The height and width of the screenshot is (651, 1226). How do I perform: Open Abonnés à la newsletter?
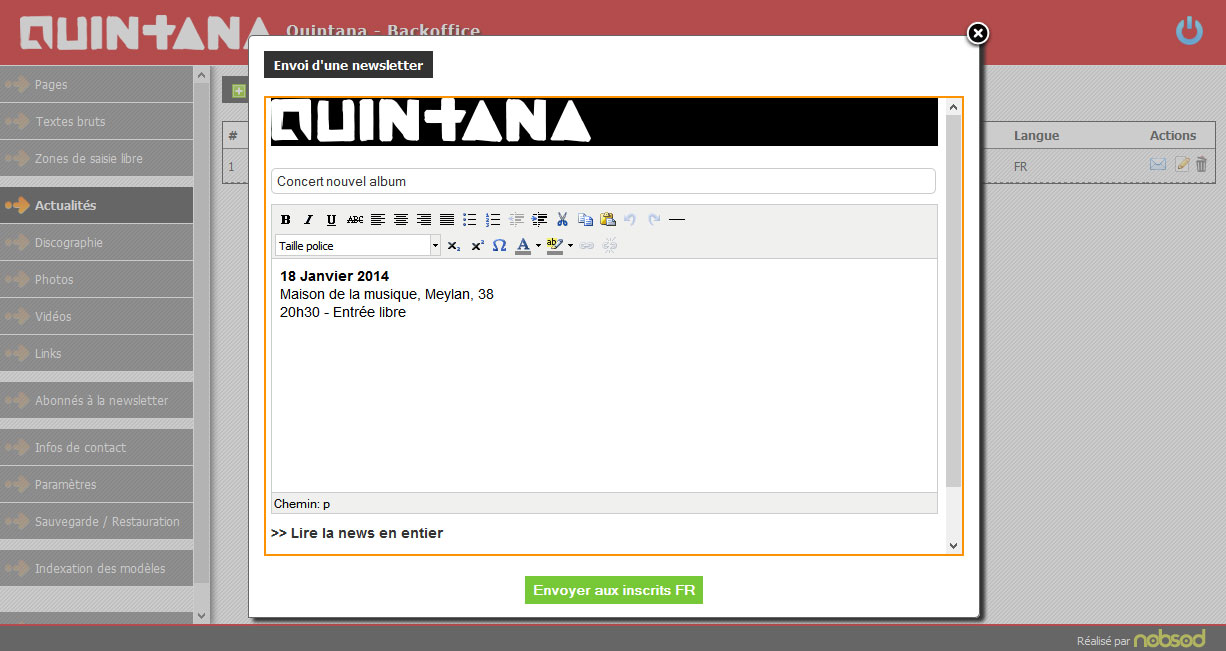[96, 400]
